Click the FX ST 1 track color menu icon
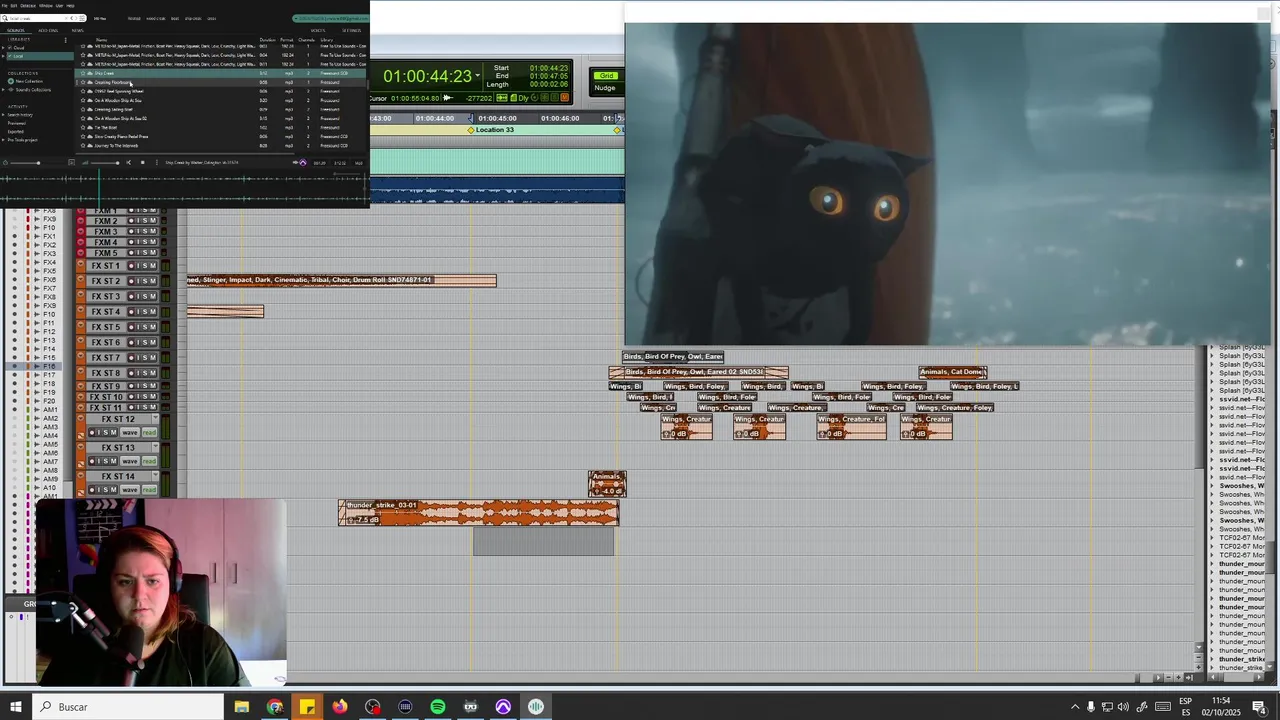The image size is (1280, 720). pos(80,263)
